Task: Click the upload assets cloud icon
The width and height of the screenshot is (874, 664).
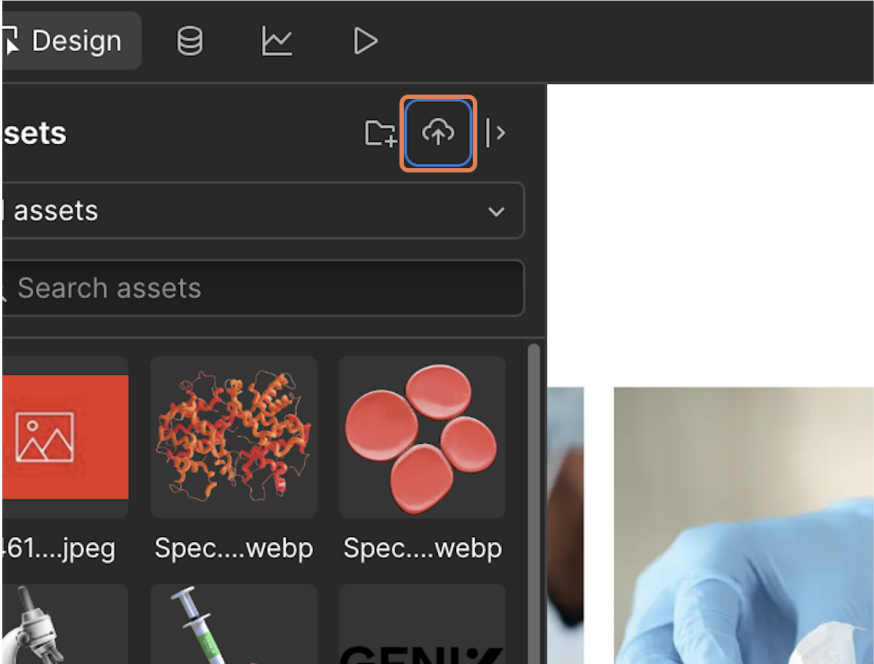Action: click(438, 133)
